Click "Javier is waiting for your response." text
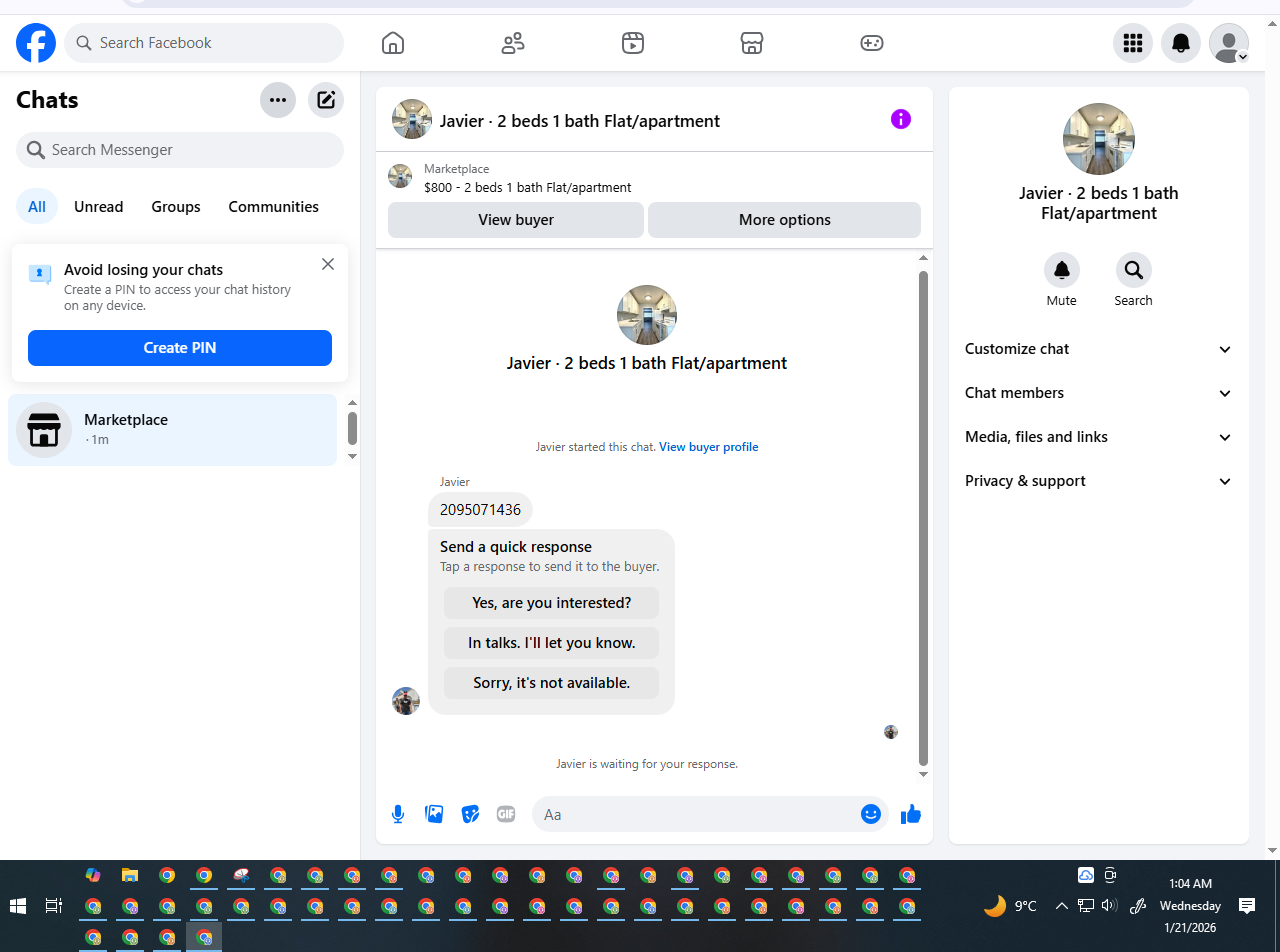This screenshot has height=952, width=1280. point(647,764)
